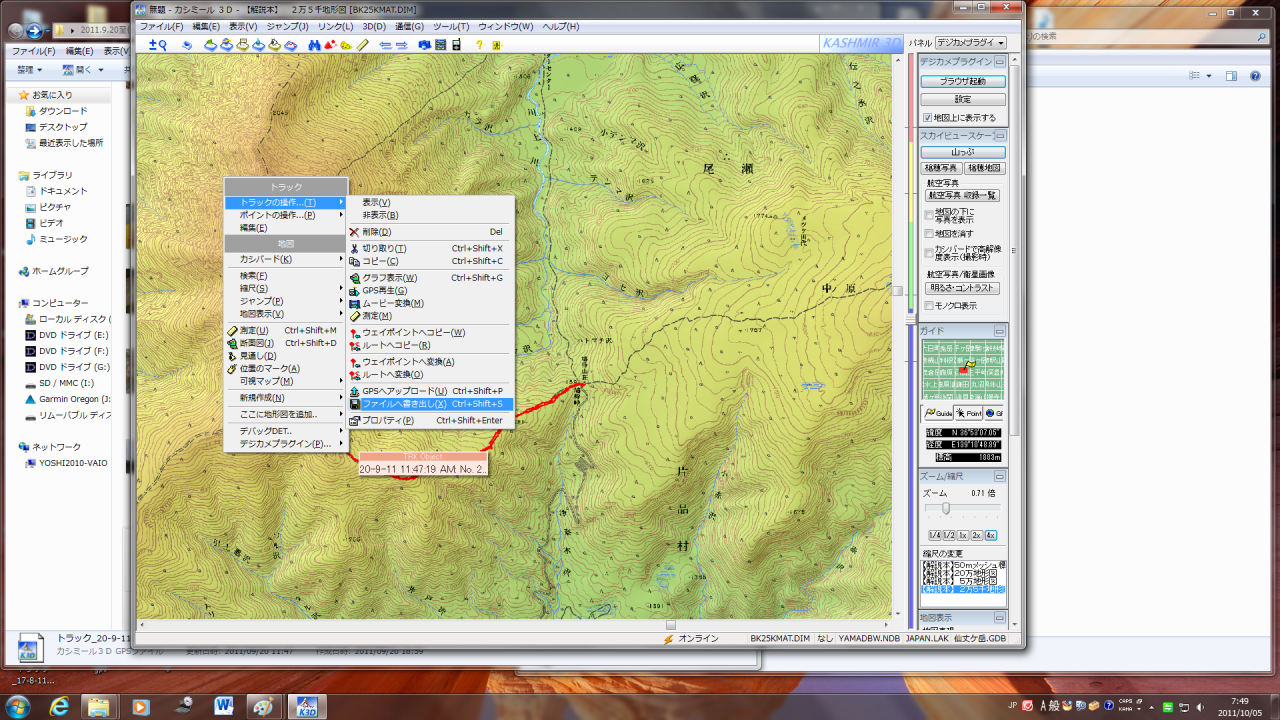
Task: Click the film strip movie toolbar icon
Action: click(x=440, y=45)
